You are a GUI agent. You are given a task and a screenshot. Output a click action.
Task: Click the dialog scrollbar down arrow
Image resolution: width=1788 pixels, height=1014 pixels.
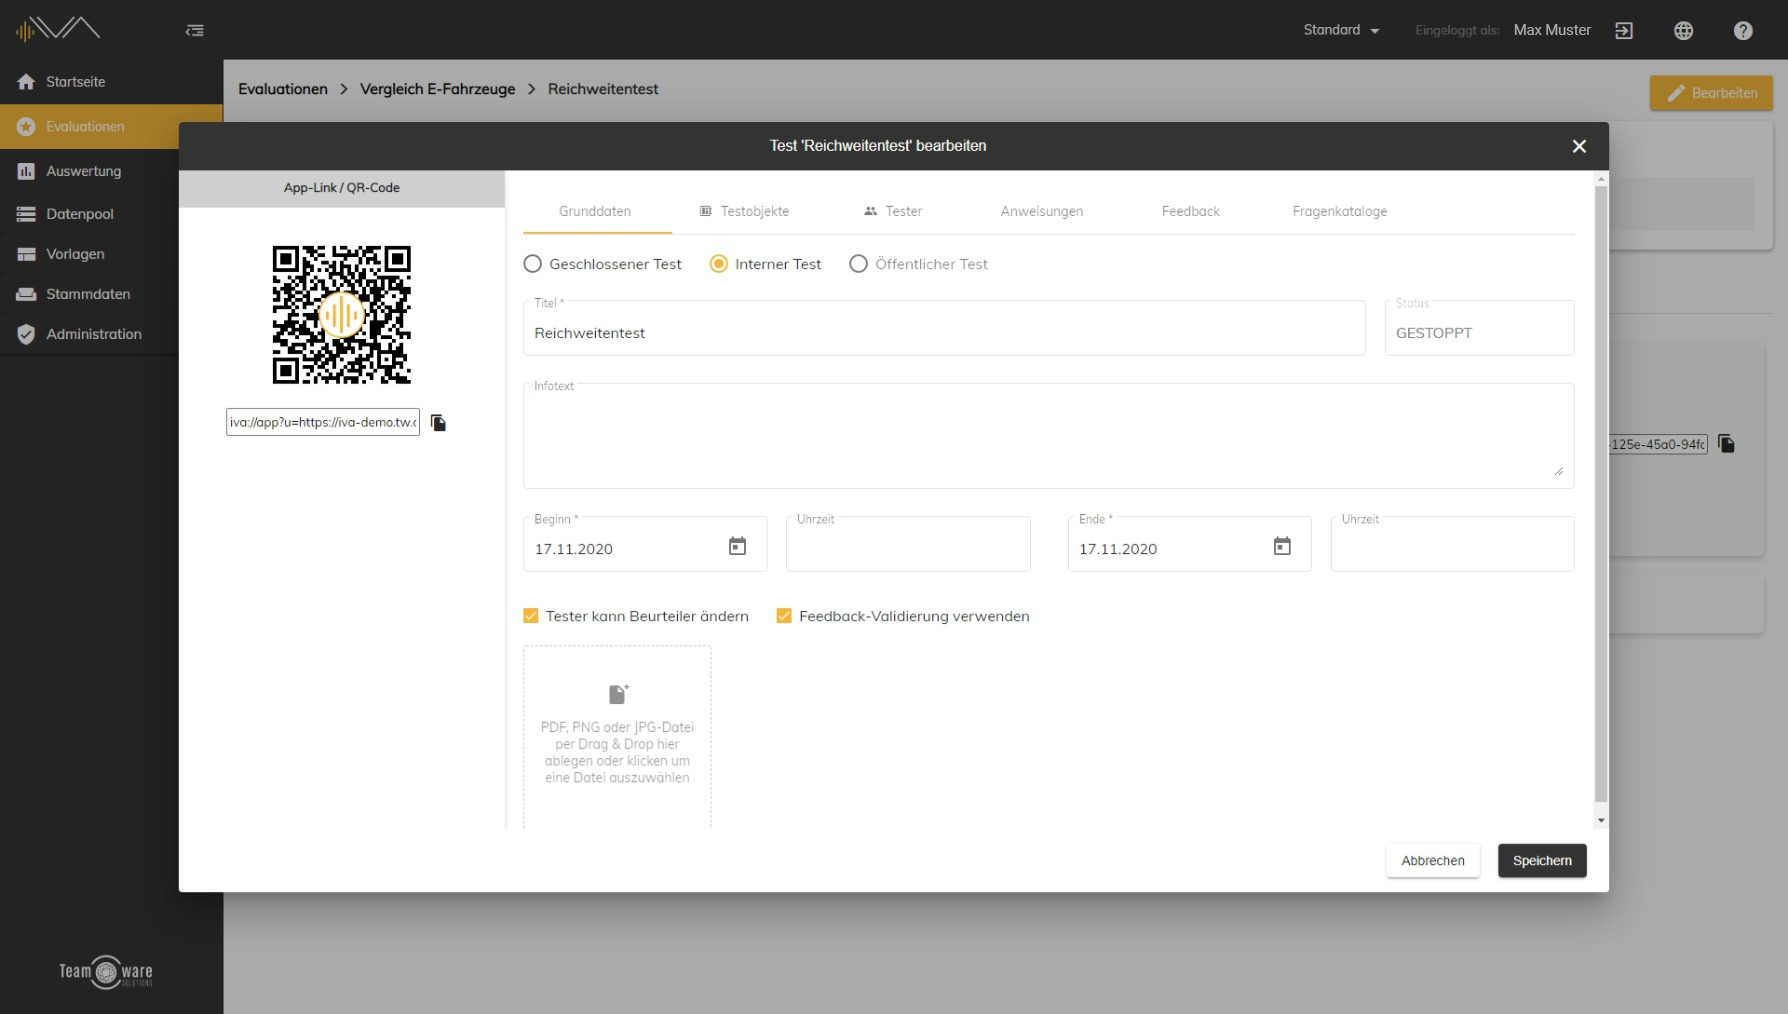click(x=1601, y=820)
